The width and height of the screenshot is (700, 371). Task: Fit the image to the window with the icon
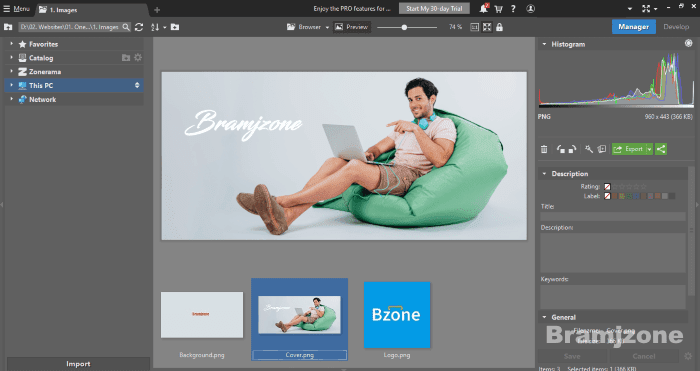[487, 27]
